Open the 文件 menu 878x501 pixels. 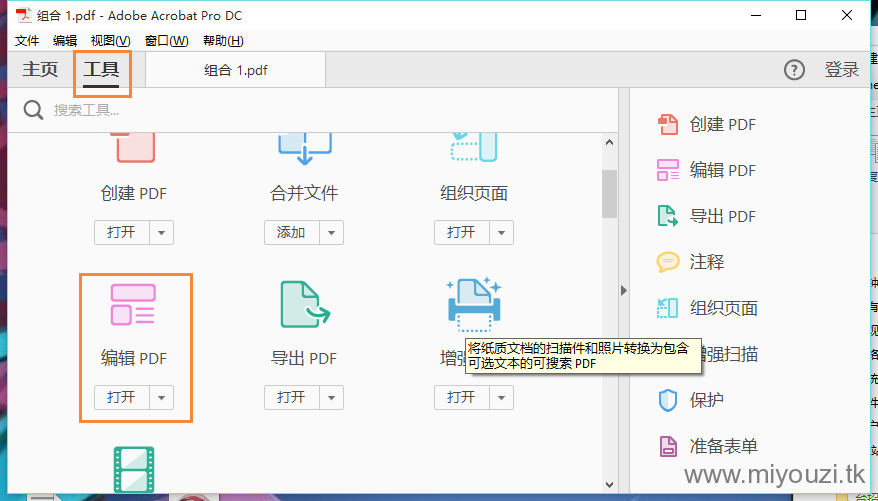tap(27, 41)
